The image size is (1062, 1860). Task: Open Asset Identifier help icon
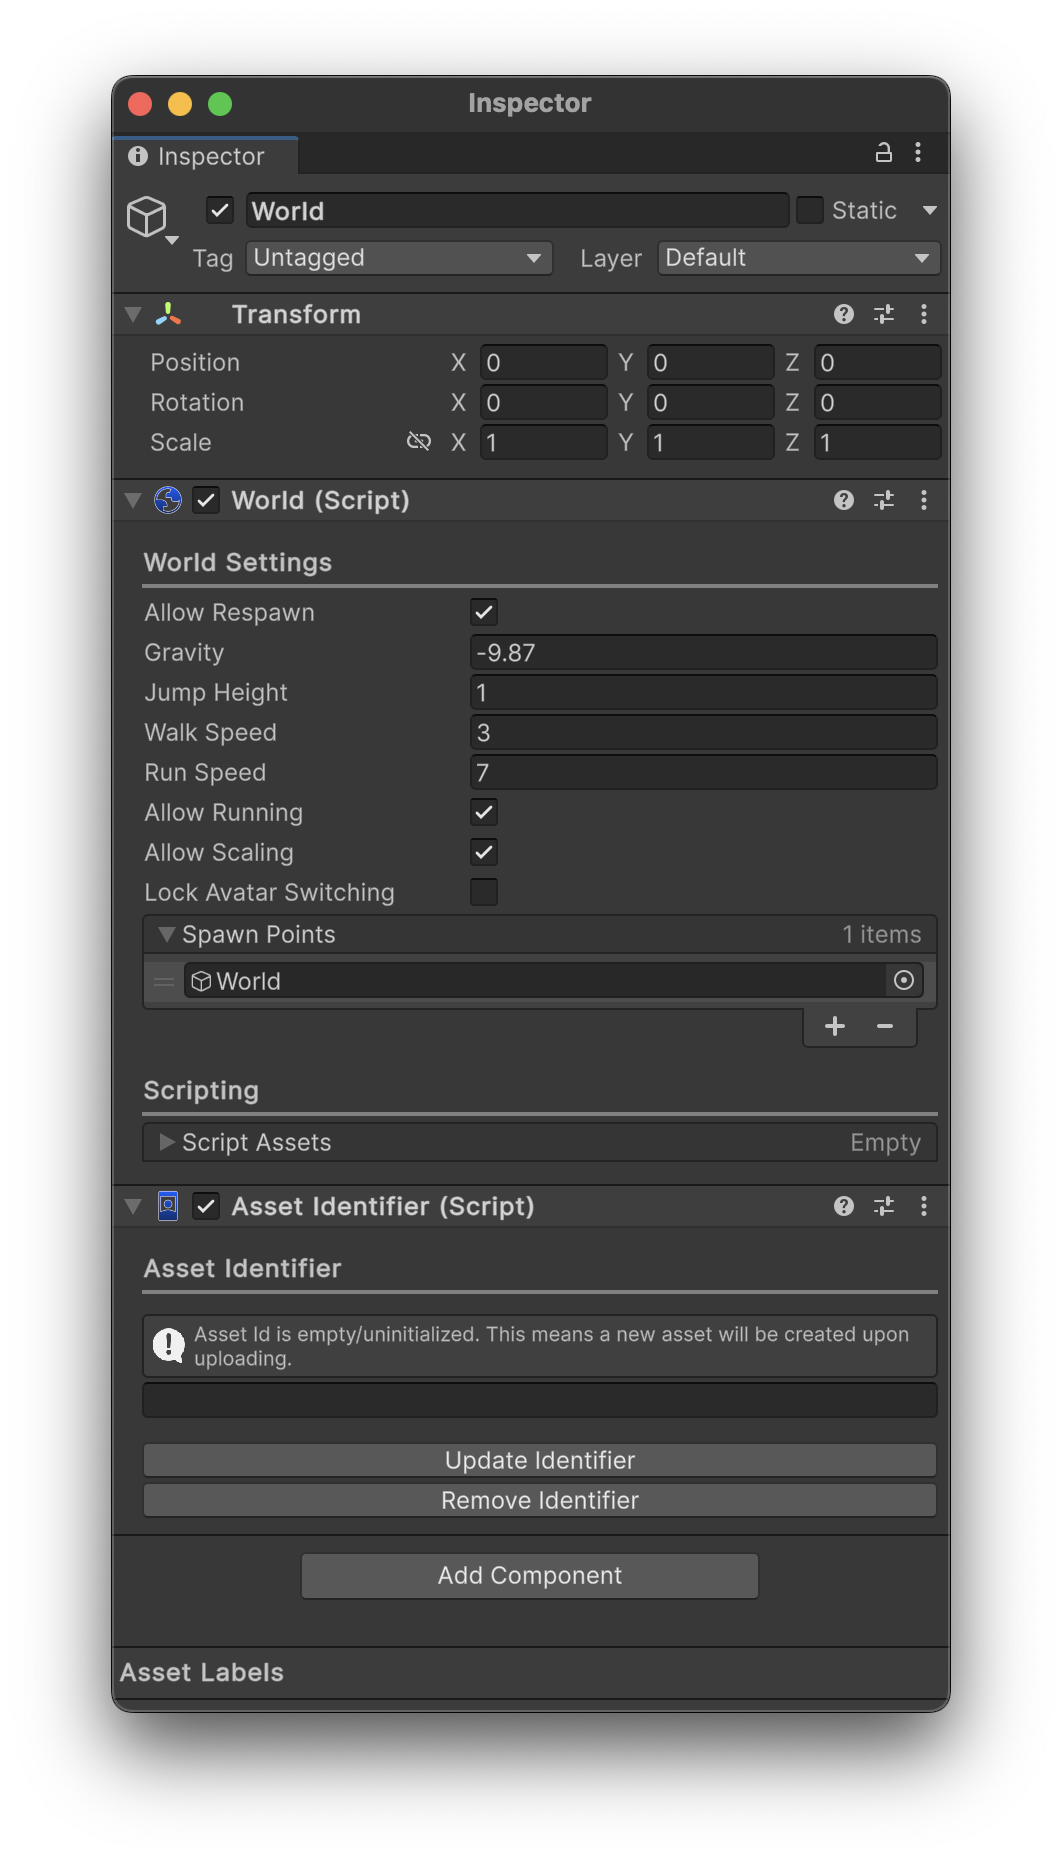(x=844, y=1206)
